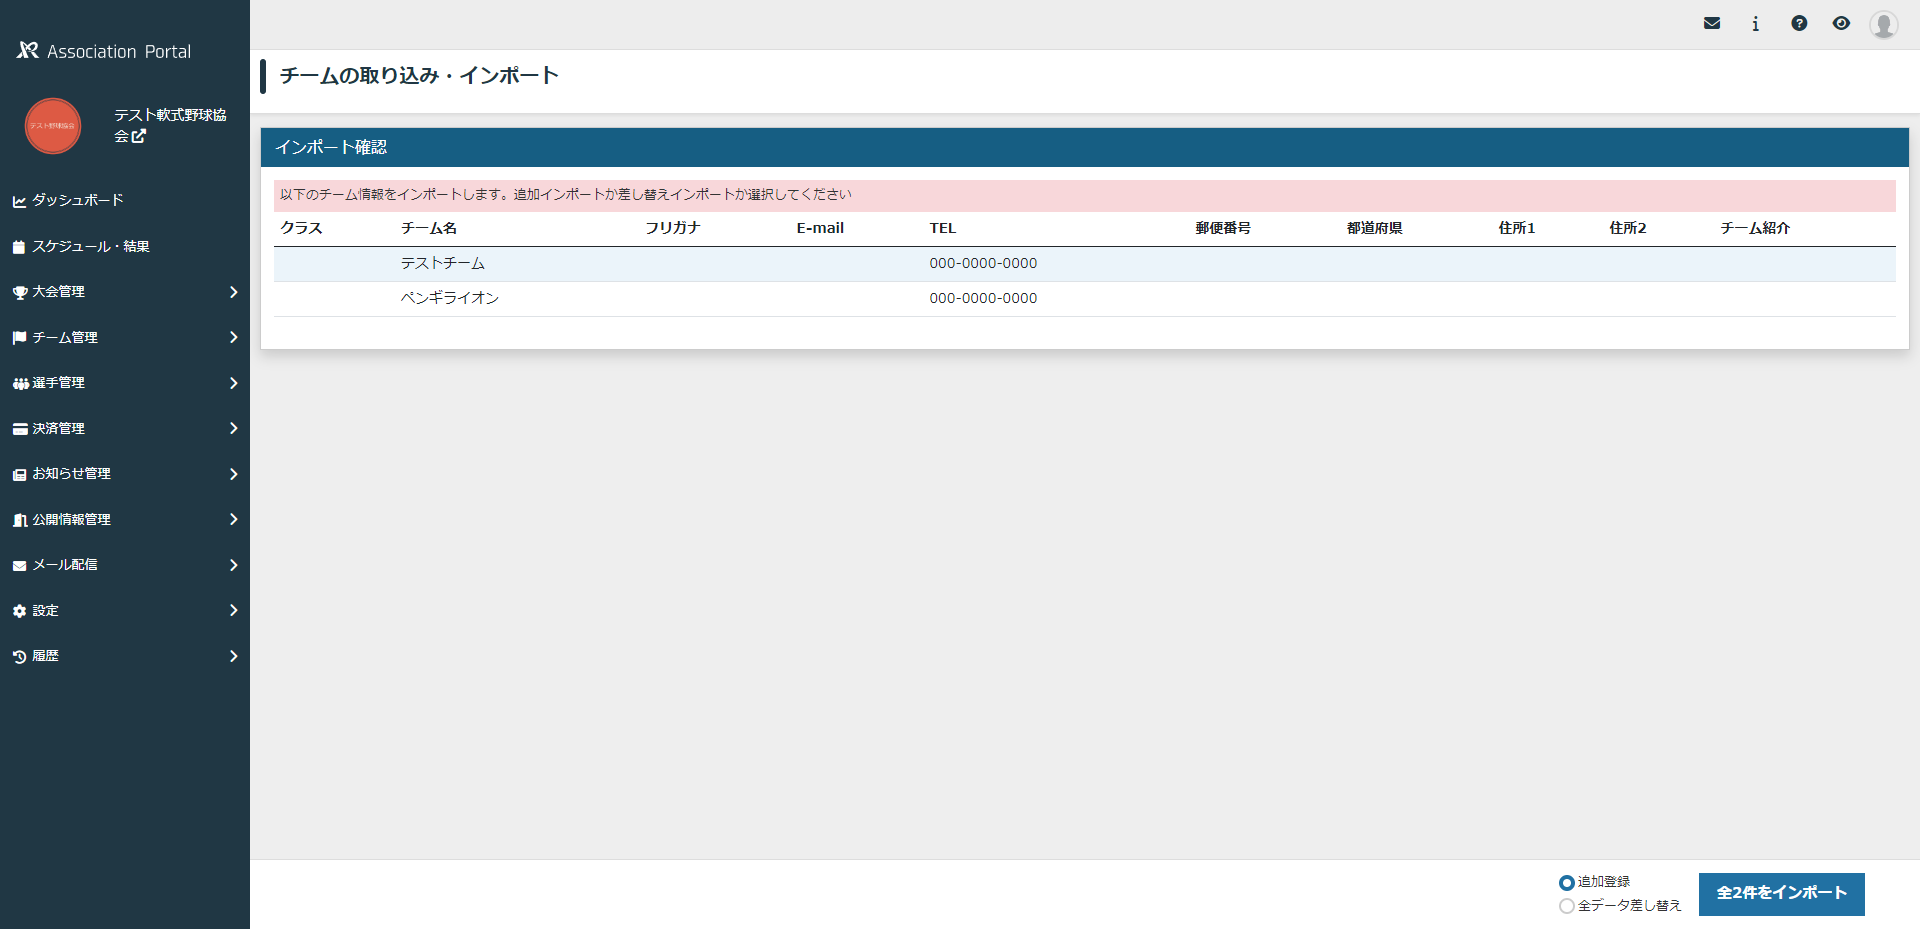This screenshot has width=1920, height=929.
Task: Click the Association Portal logo
Action: coord(104,51)
